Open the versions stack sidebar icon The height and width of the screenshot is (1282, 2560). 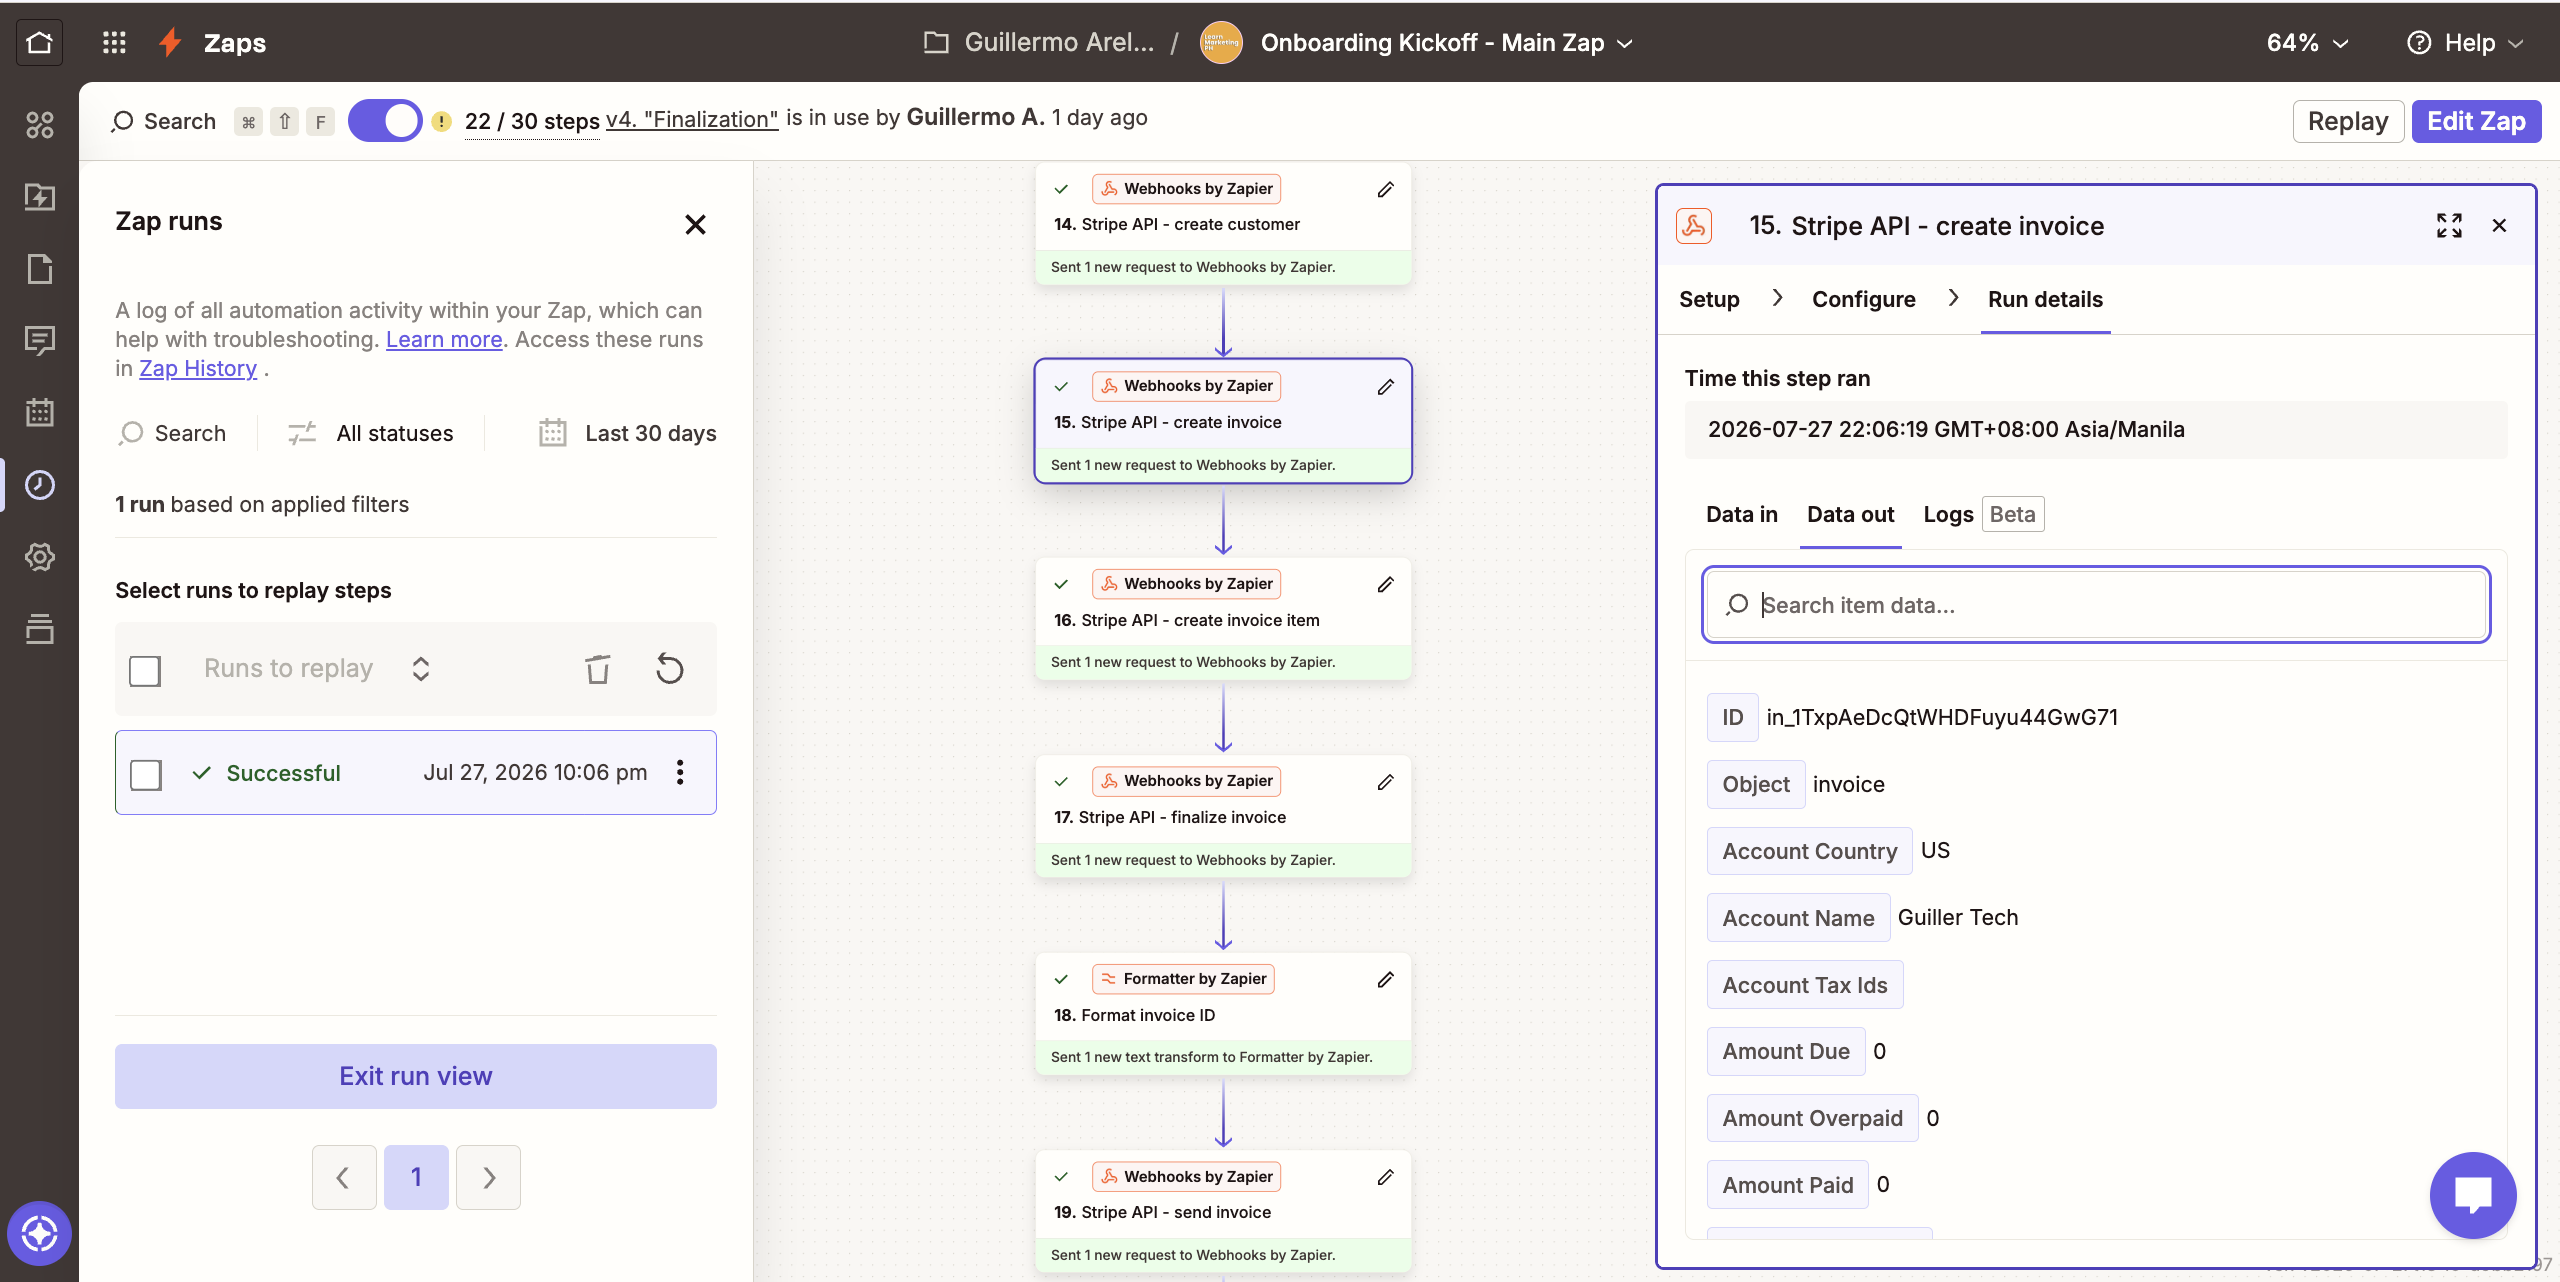coord(40,629)
